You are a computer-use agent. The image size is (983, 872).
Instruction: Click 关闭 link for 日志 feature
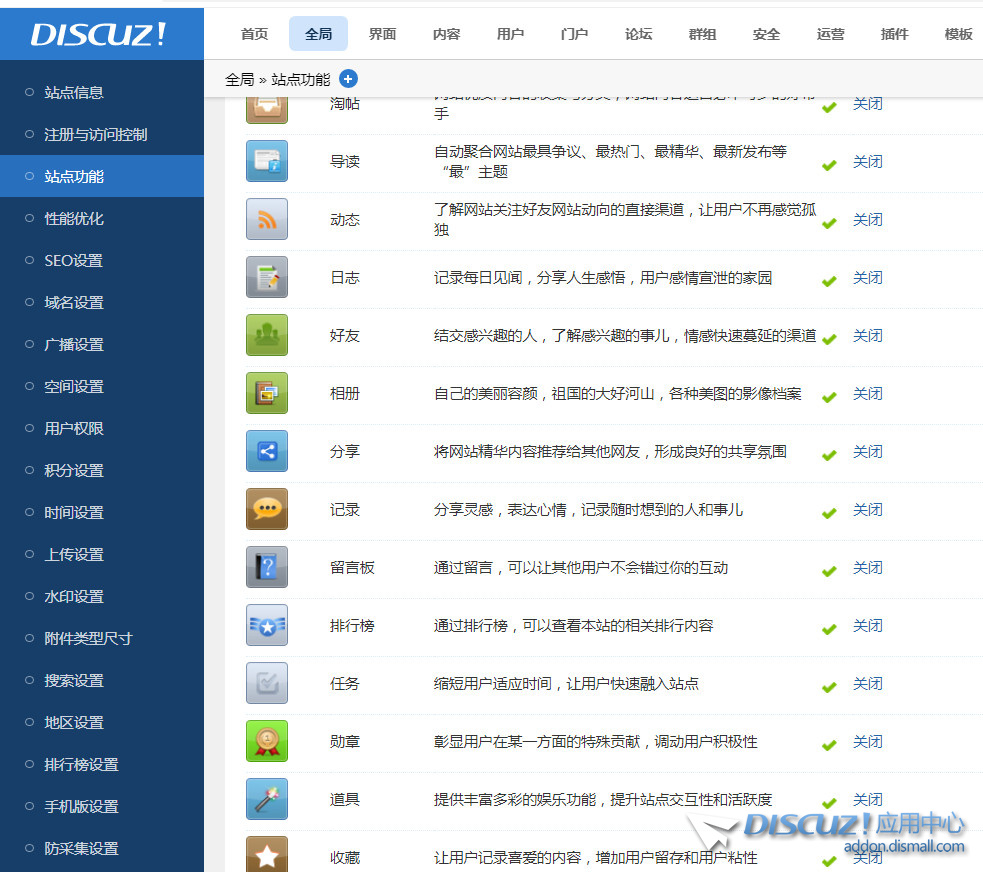(x=867, y=278)
